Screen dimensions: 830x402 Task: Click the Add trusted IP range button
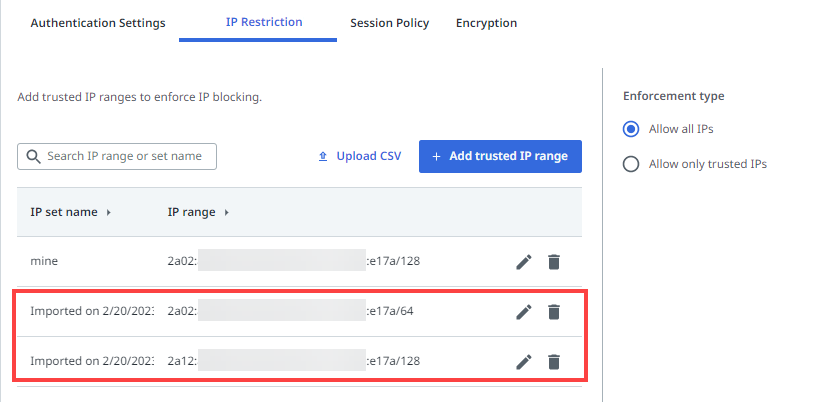coord(500,157)
